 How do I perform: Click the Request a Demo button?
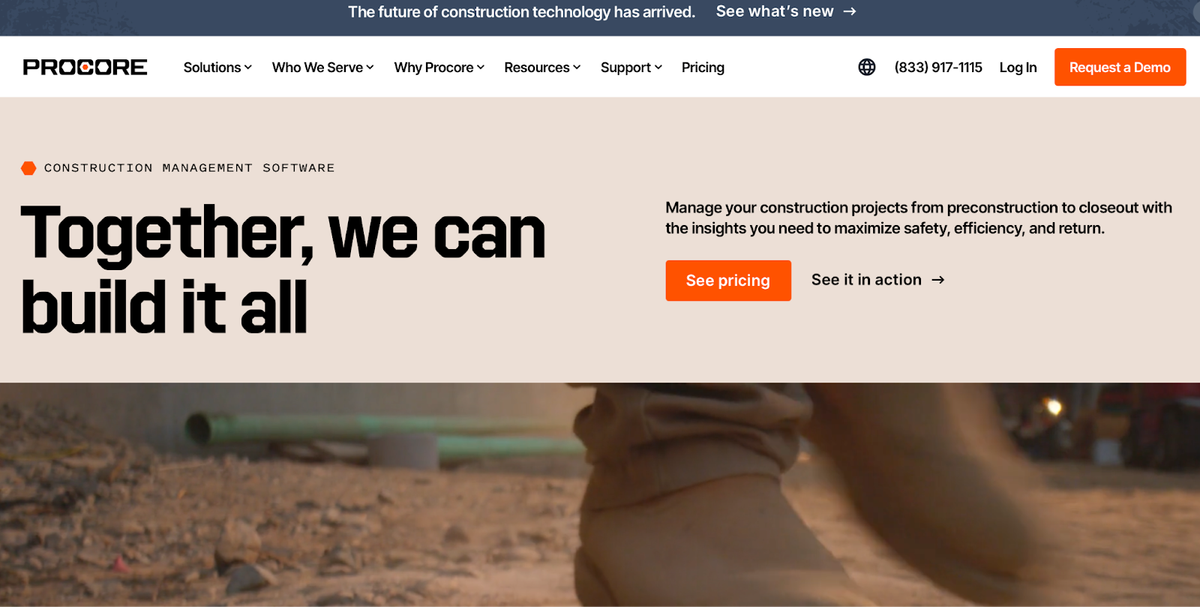coord(1120,67)
